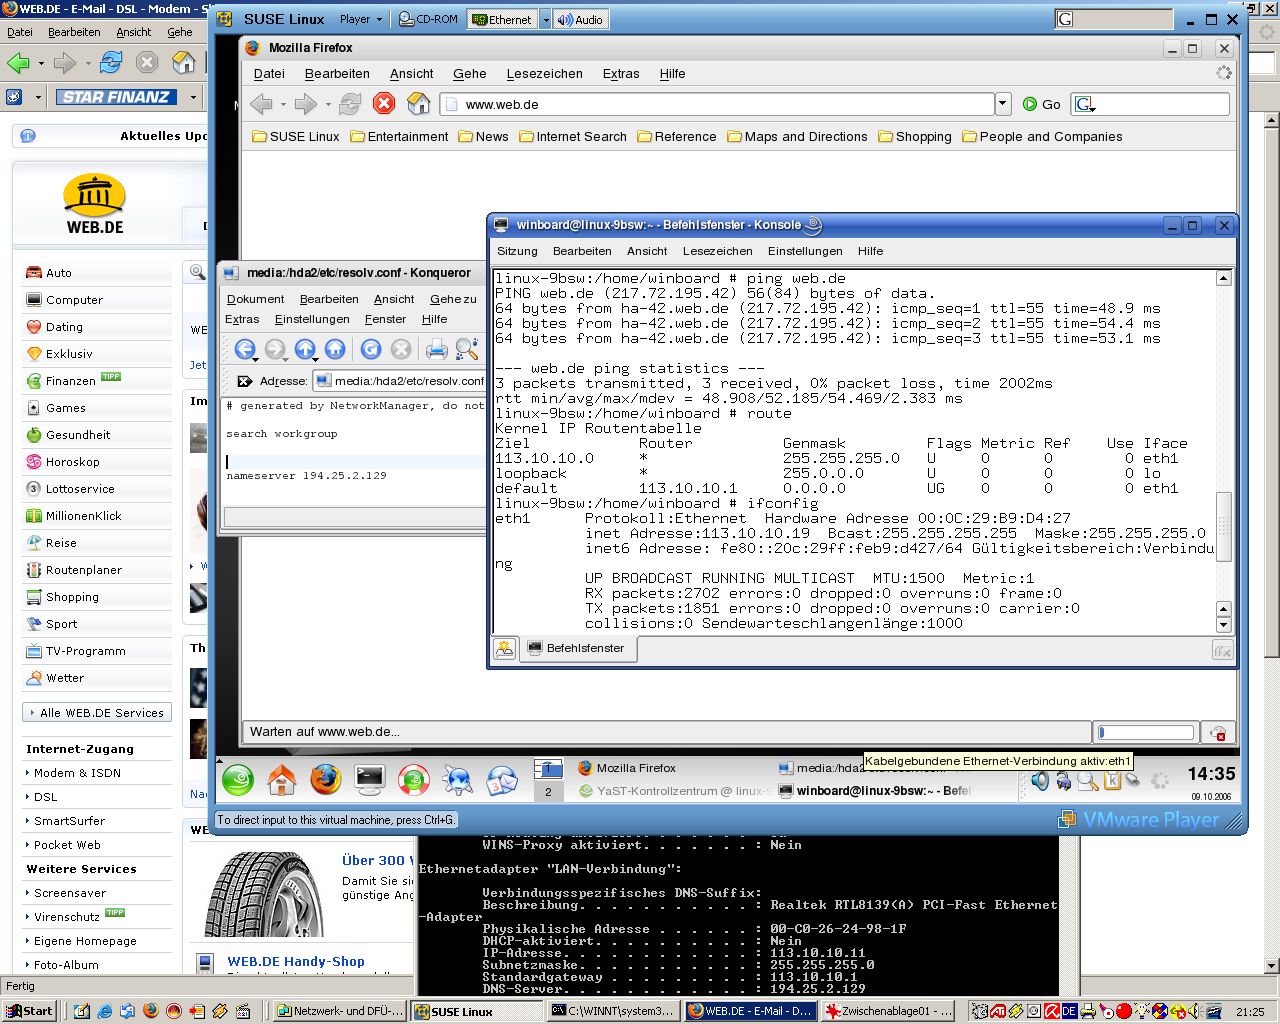Click the Finanzen sidebar link on WEB.DE
Viewport: 1280px width, 1024px height.
pyautogui.click(x=71, y=381)
